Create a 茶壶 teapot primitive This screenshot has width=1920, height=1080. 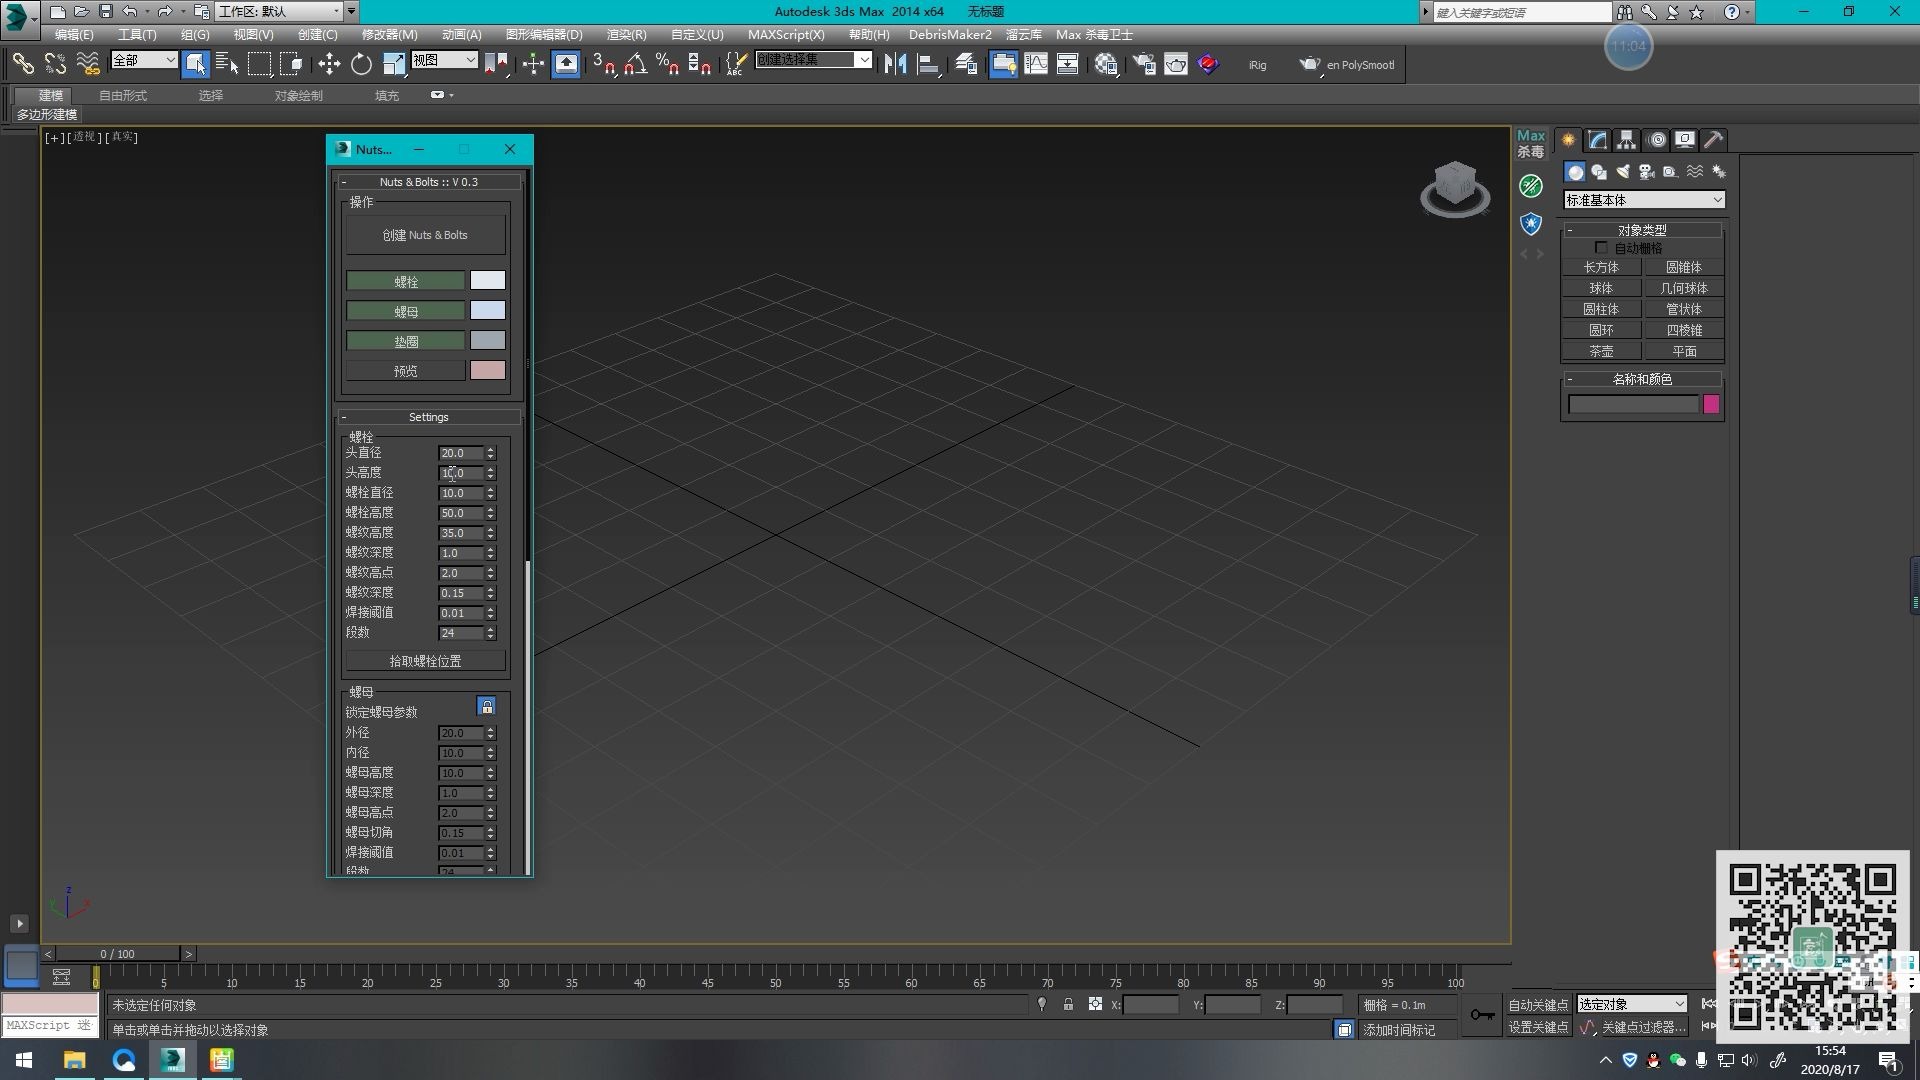(x=1601, y=351)
